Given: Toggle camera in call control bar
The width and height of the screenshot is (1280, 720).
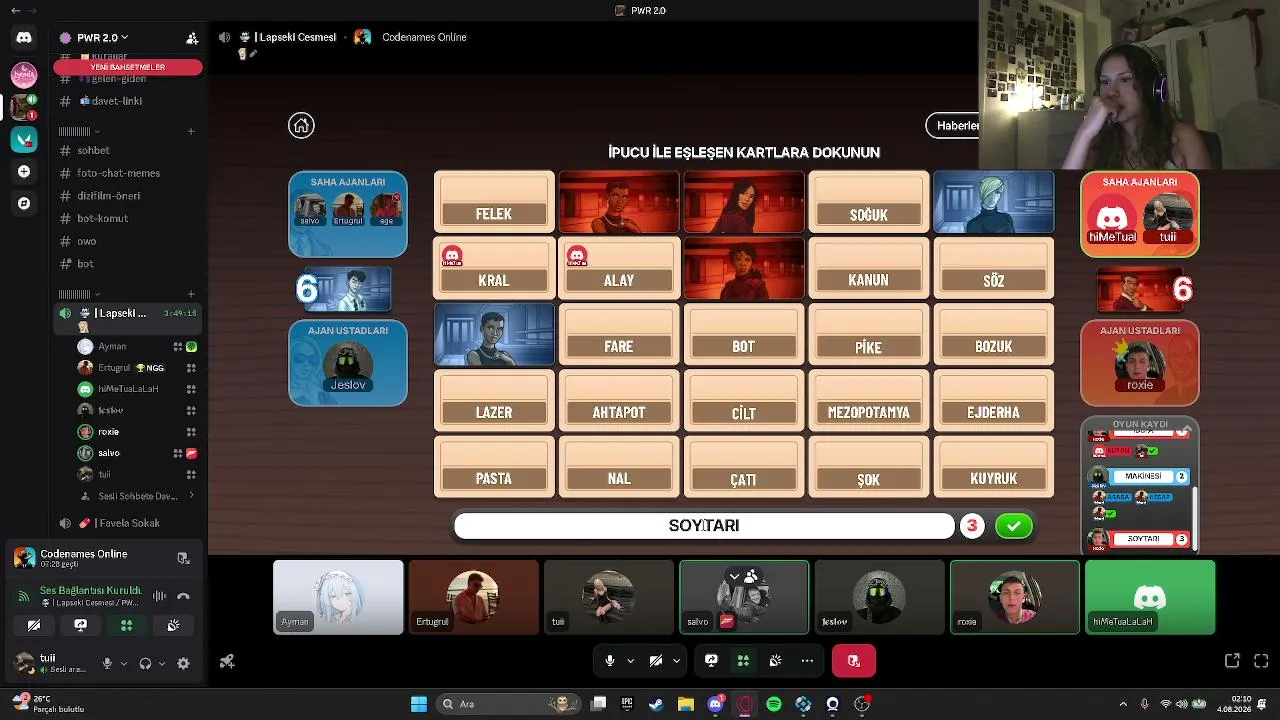Looking at the screenshot, I should [x=655, y=661].
